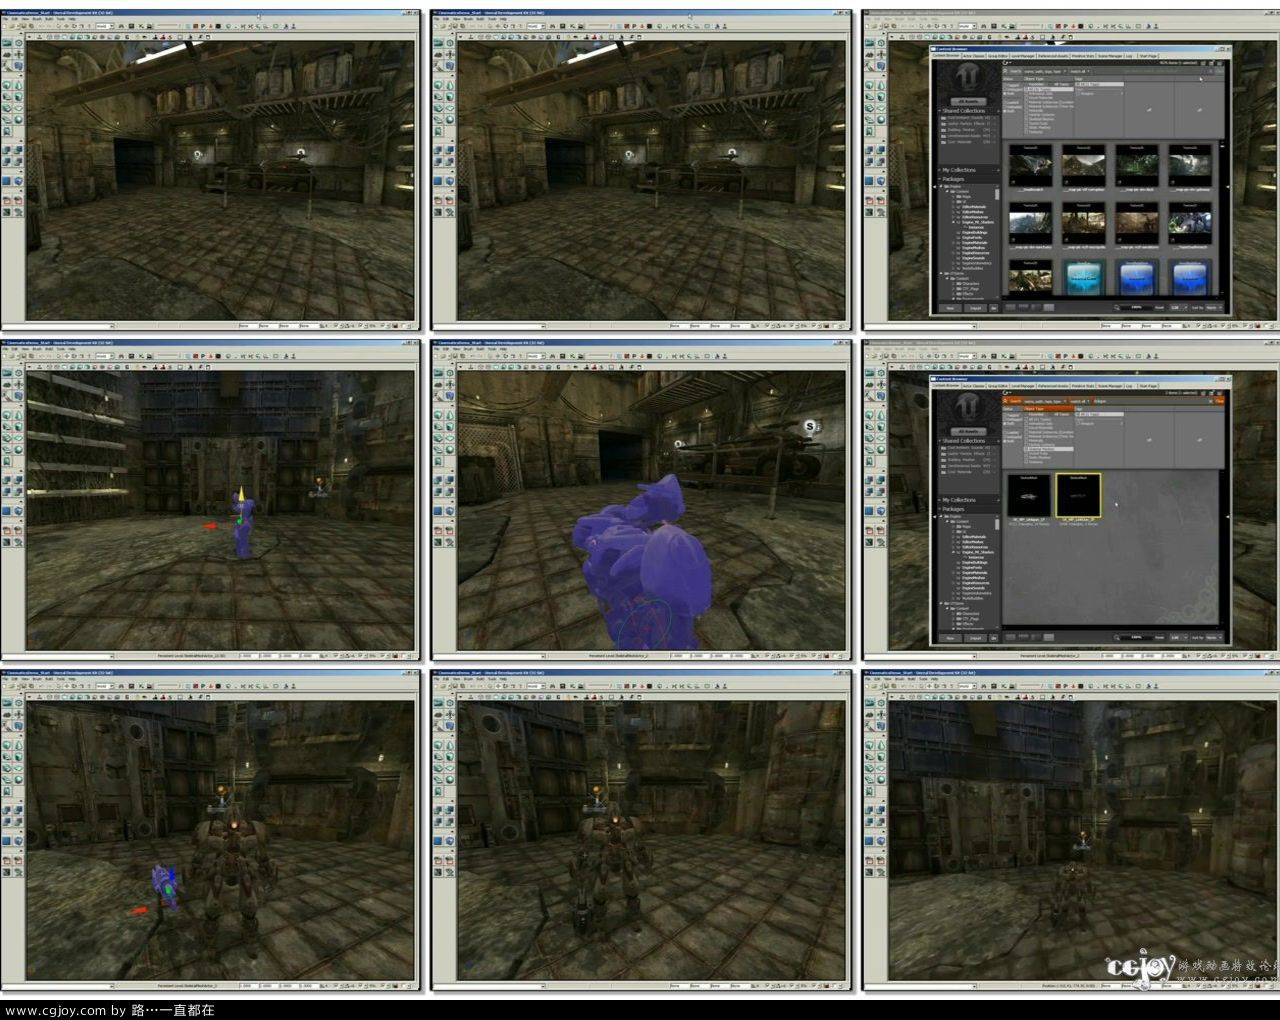The image size is (1280, 1020).
Task: Toggle Static Meshes filter in middle-right Content Browser
Action: tap(1040, 457)
